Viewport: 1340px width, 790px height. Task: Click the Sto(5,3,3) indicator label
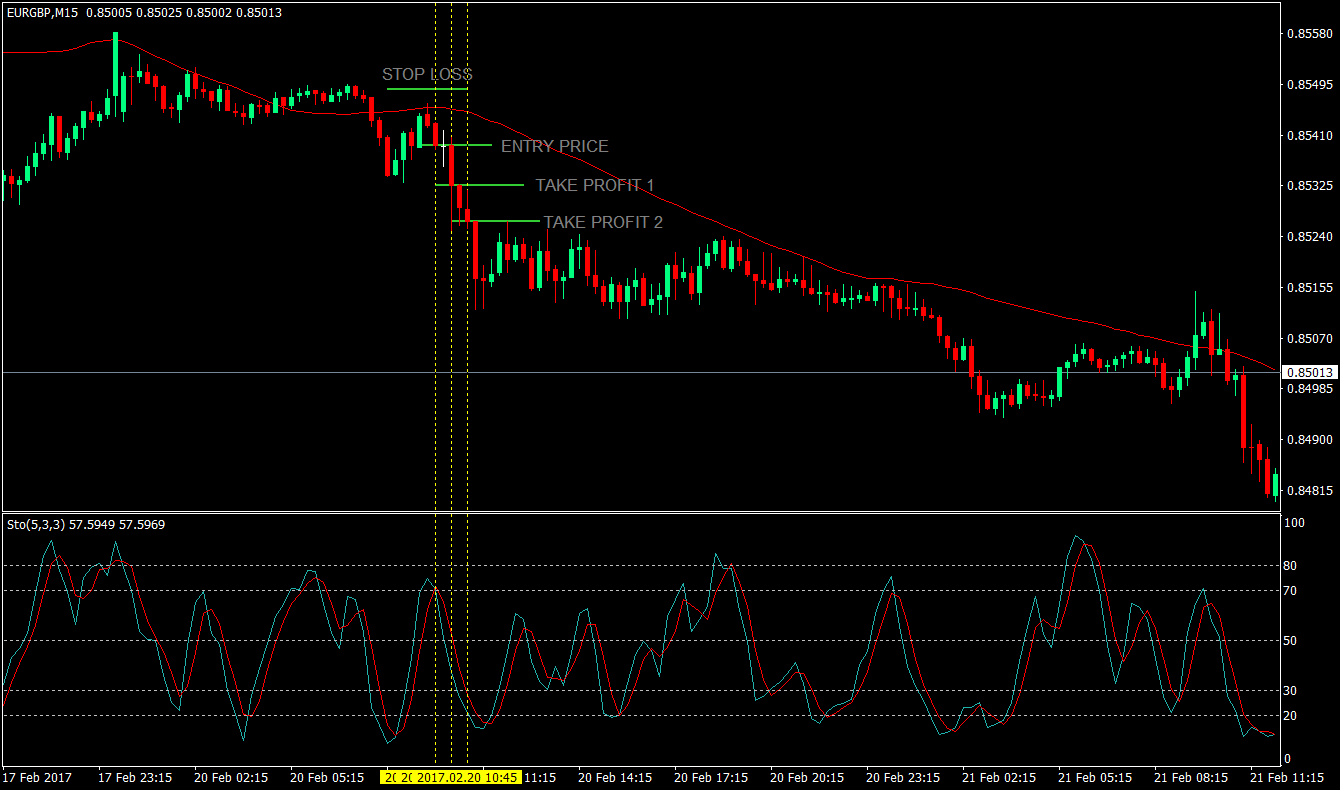[x=86, y=524]
